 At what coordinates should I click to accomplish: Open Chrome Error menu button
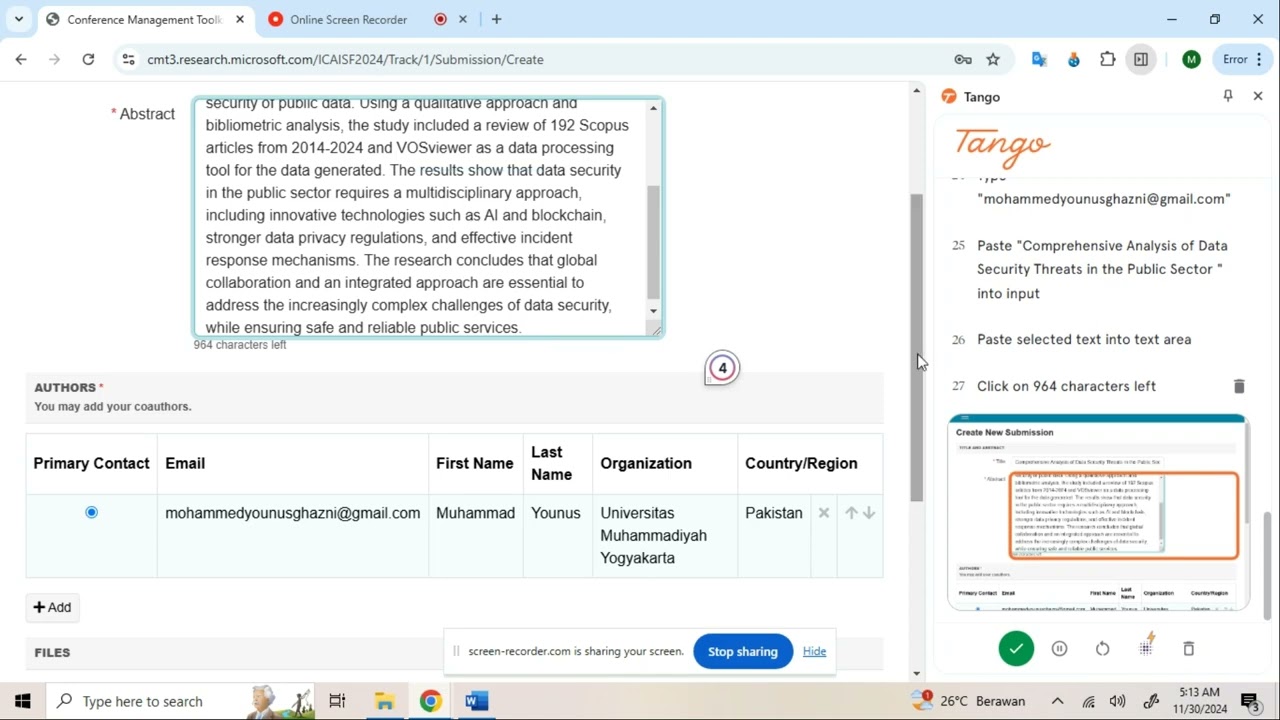[x=1245, y=59]
